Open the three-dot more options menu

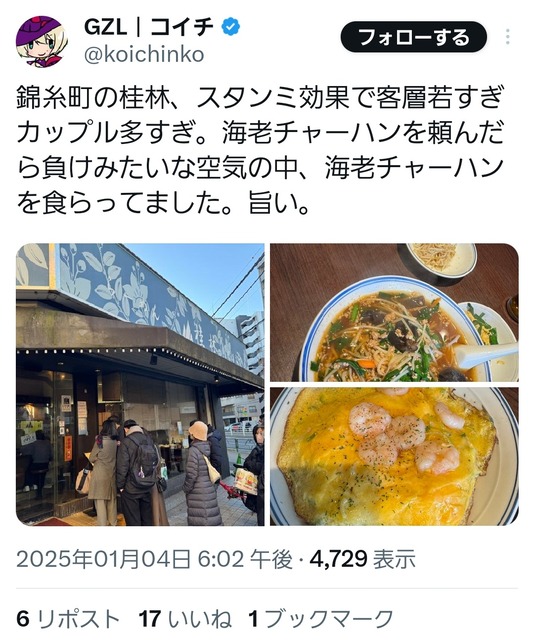pyautogui.click(x=507, y=37)
